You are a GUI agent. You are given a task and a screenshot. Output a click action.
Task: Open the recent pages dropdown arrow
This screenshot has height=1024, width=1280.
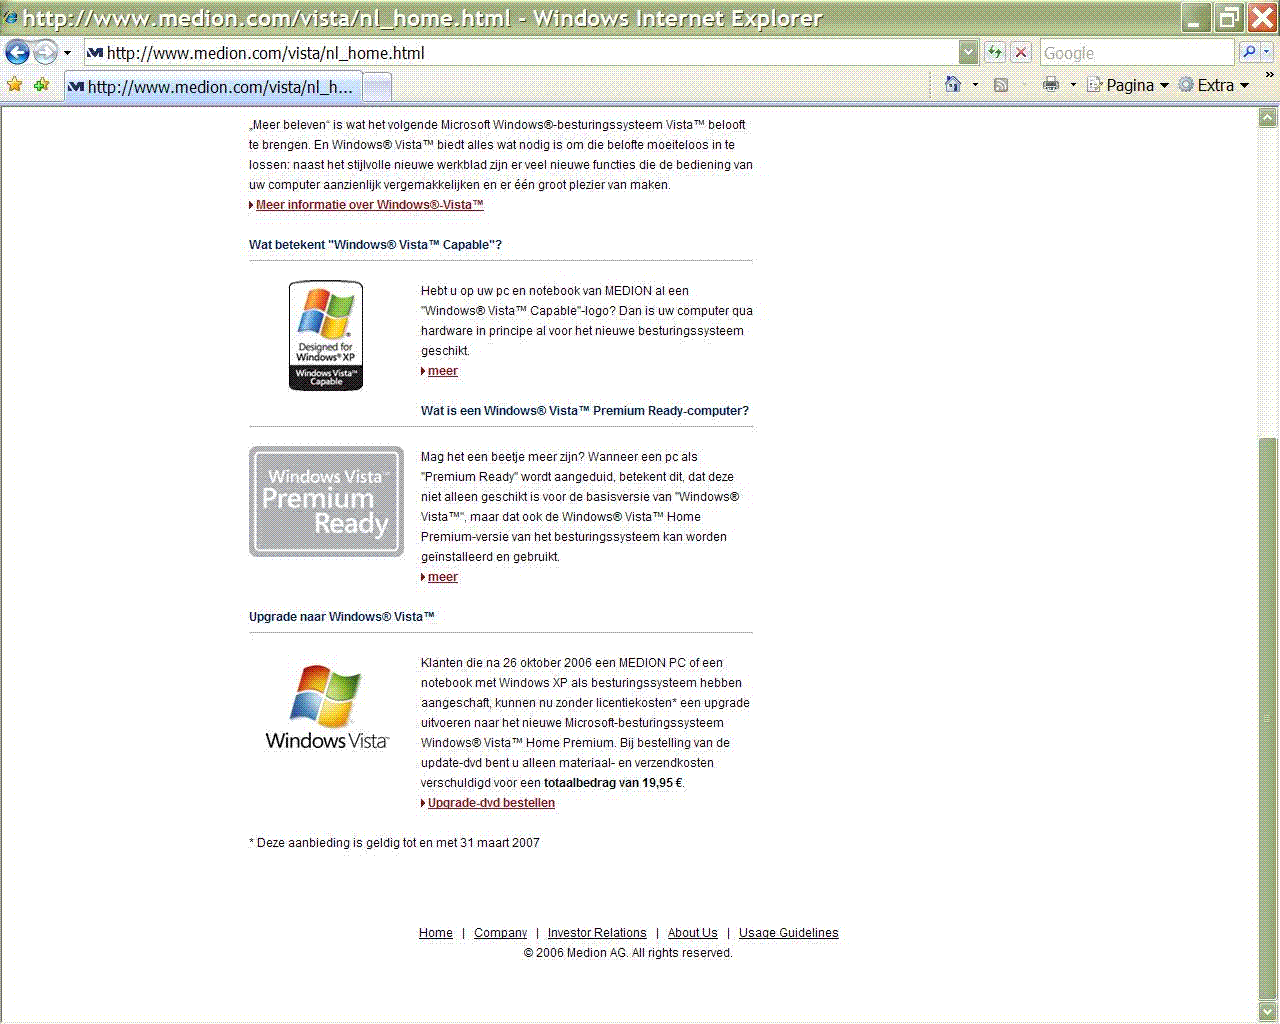[67, 53]
